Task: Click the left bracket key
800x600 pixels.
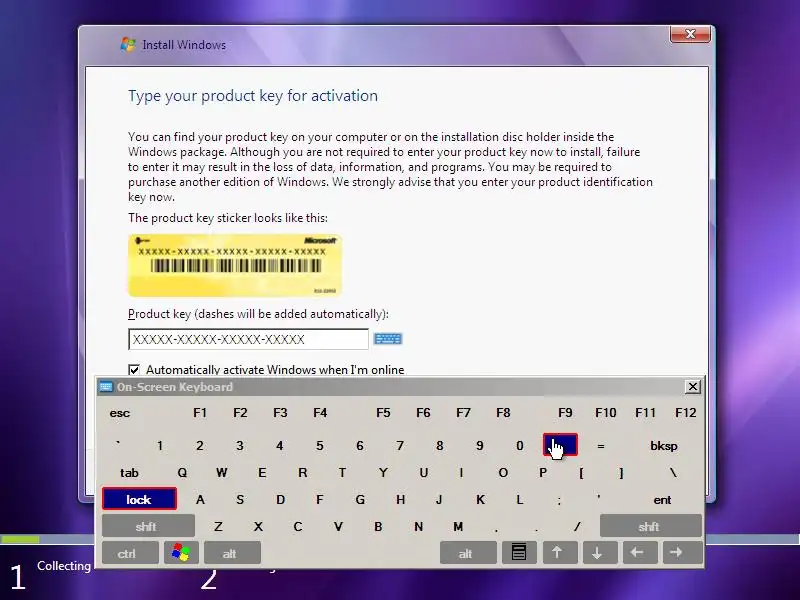Action: (581, 473)
